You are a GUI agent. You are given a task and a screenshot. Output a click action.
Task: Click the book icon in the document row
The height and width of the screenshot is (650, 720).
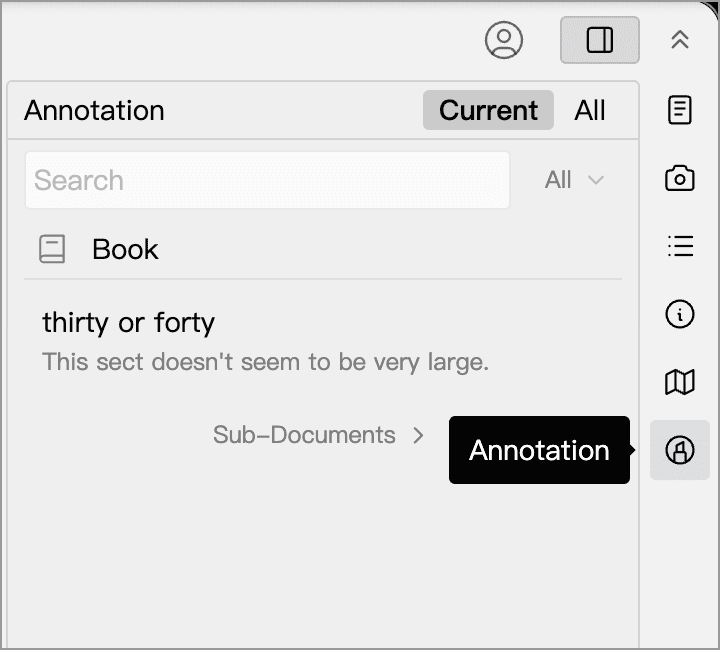point(52,249)
